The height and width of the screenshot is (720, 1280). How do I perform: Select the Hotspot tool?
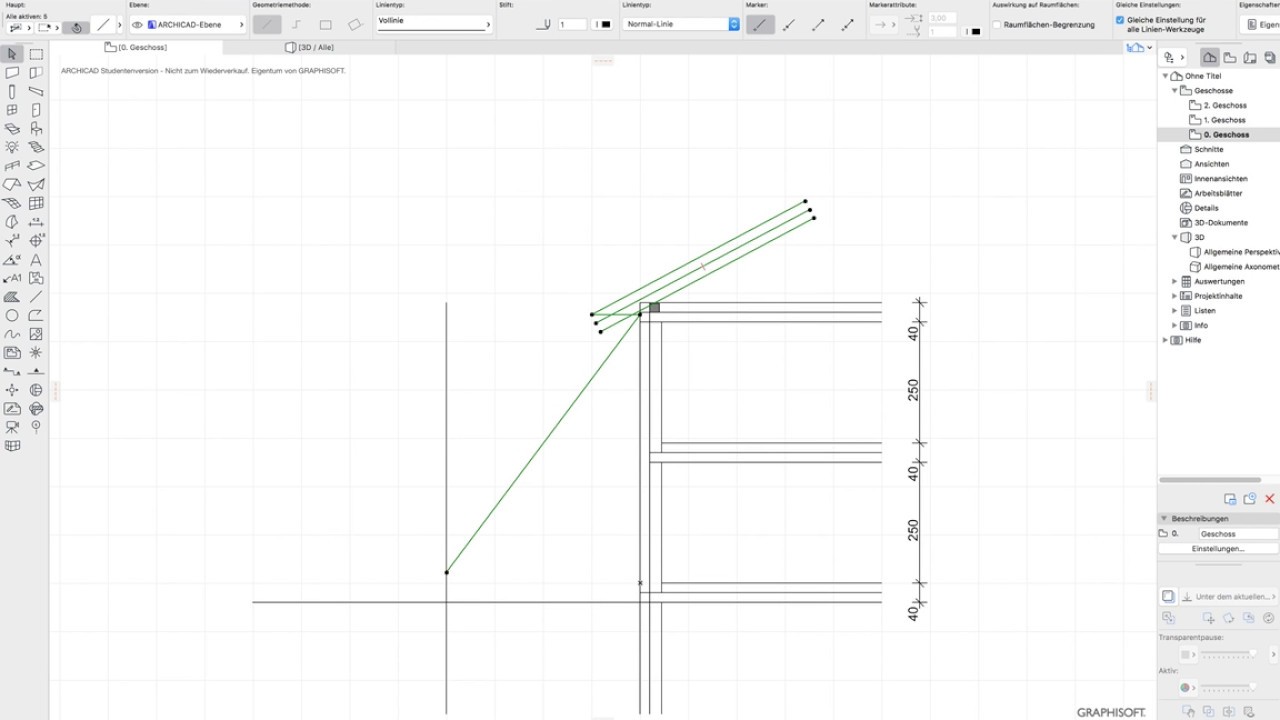[x=36, y=353]
